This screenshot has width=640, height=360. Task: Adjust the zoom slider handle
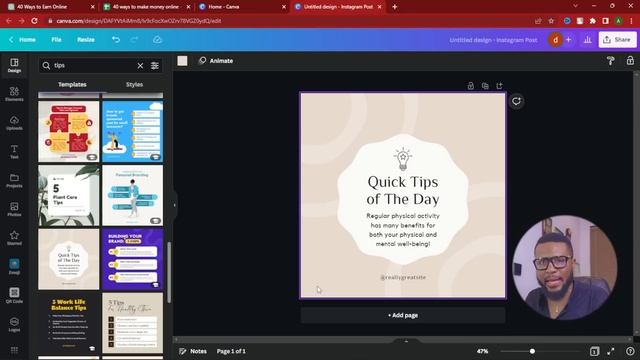[532, 351]
